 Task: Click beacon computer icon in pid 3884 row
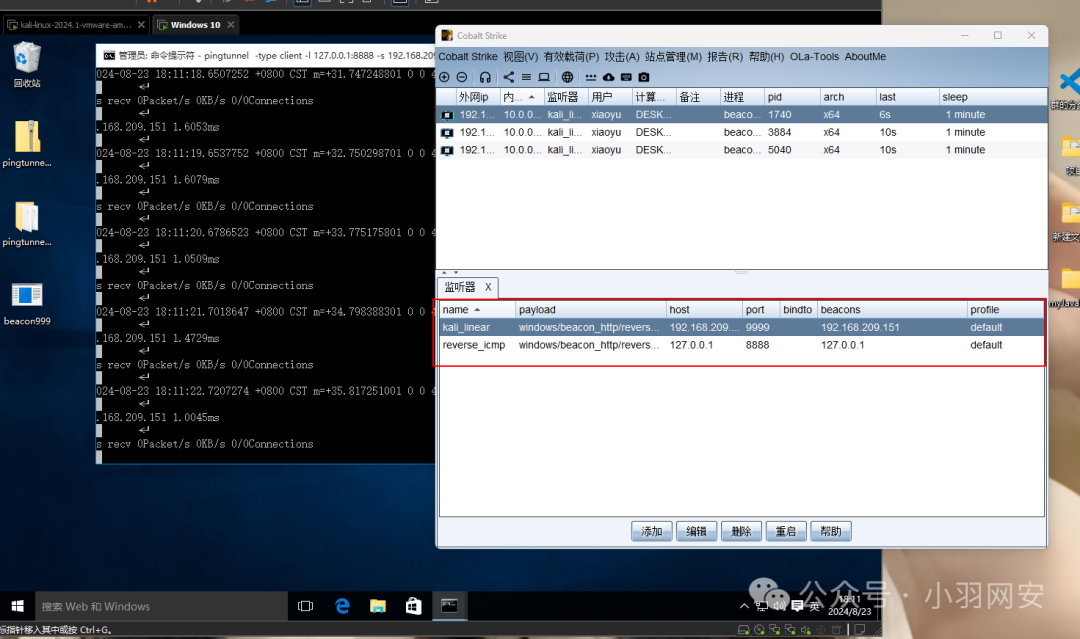point(447,132)
